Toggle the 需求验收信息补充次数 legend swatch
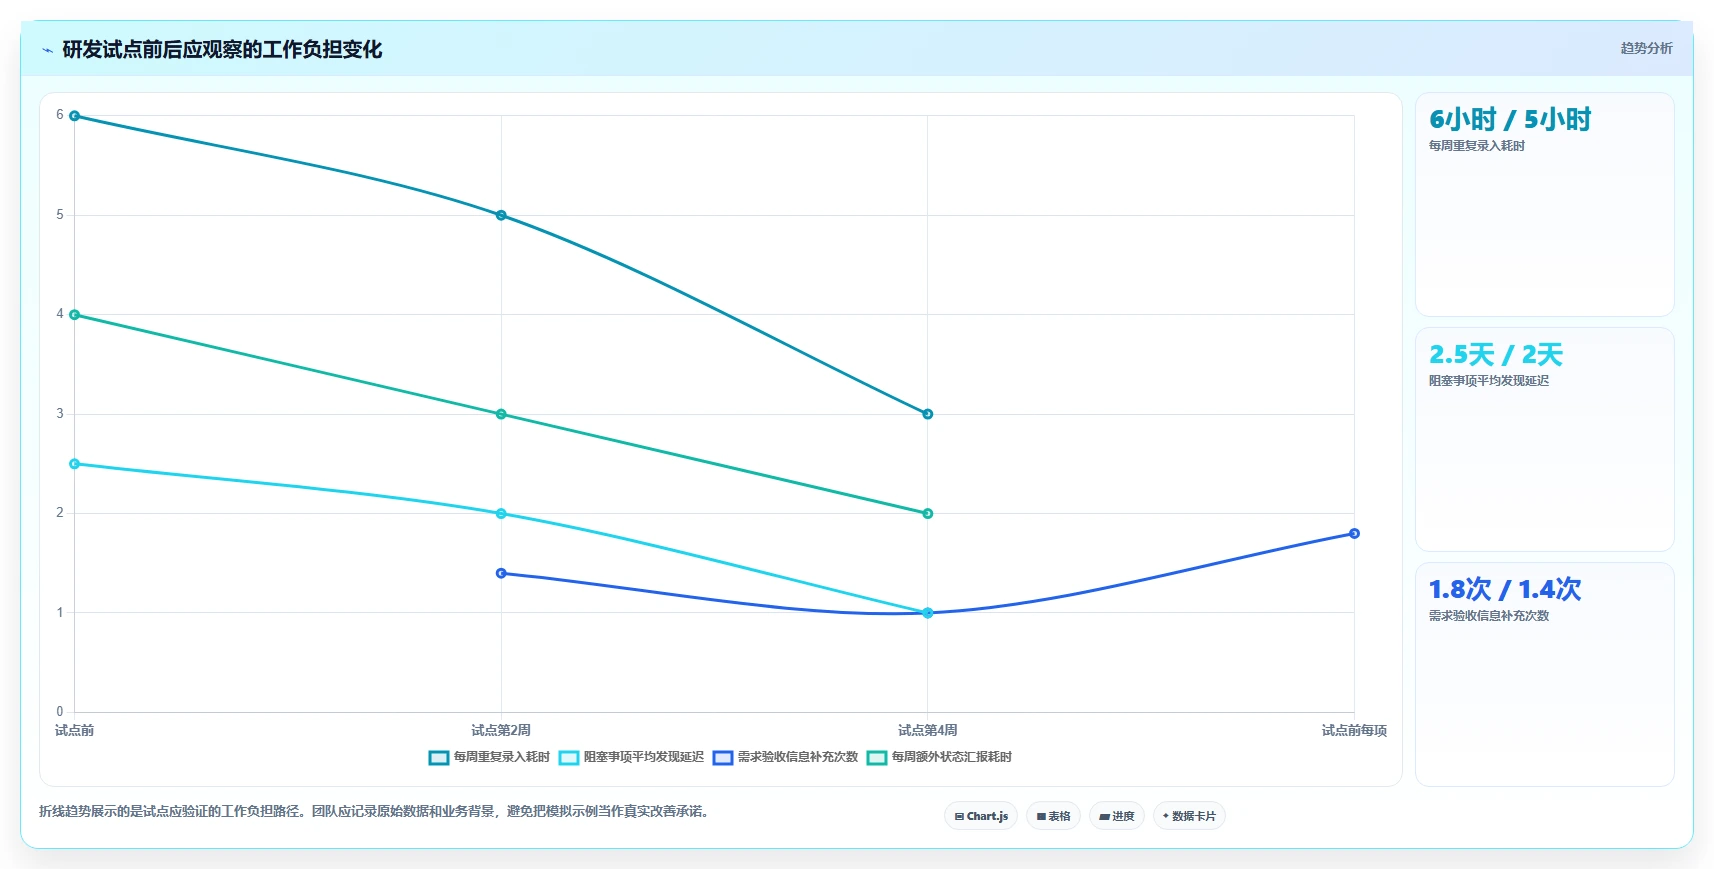 click(722, 758)
